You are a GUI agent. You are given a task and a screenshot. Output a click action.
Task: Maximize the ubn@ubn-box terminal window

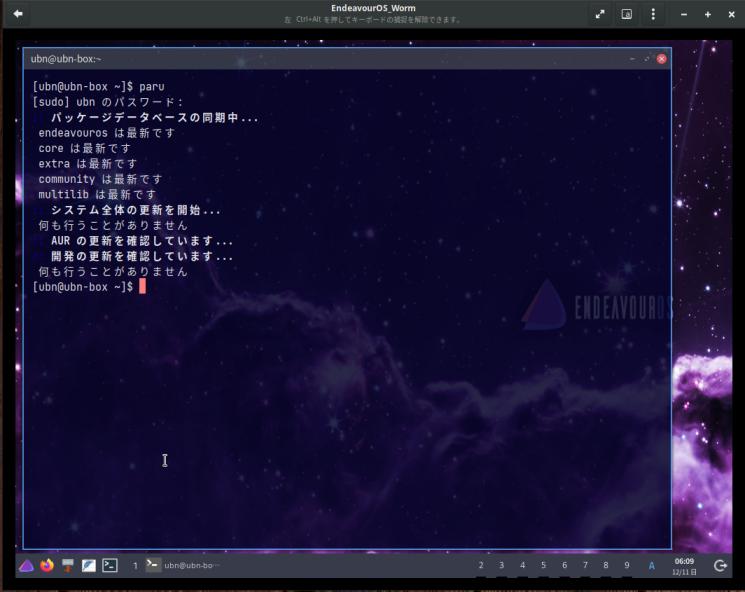click(647, 59)
